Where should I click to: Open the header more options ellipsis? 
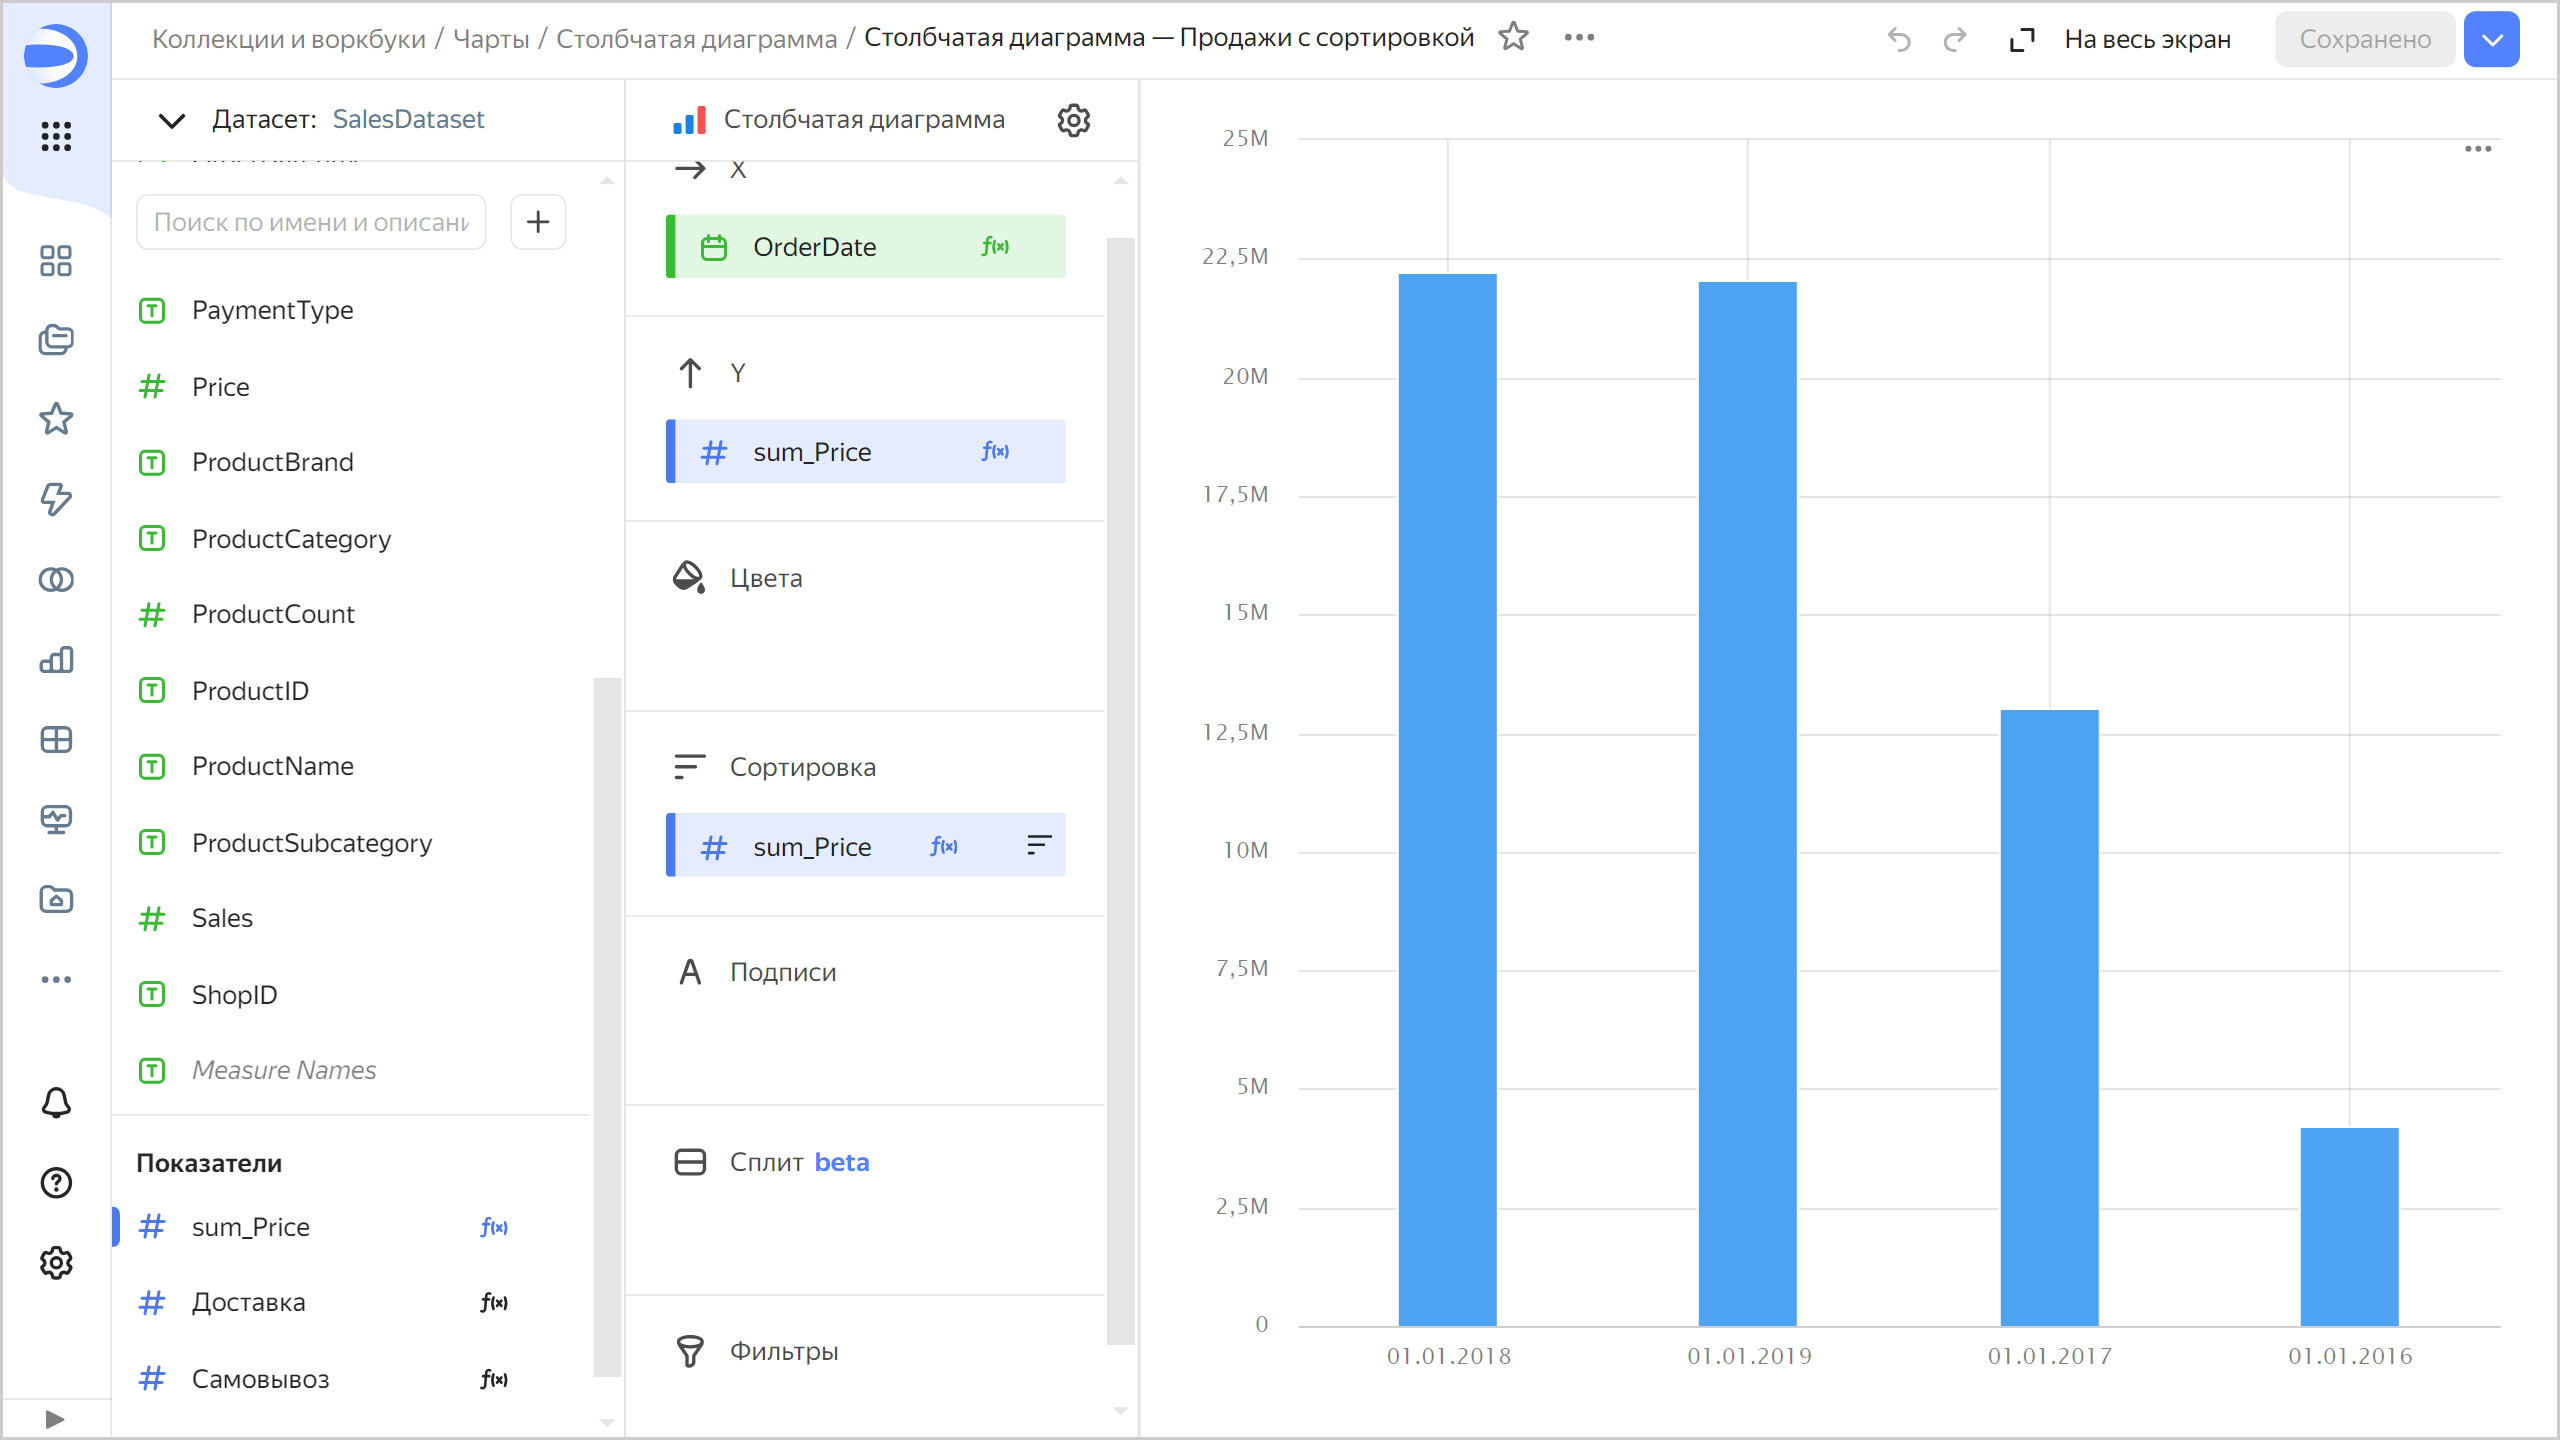[x=1579, y=38]
